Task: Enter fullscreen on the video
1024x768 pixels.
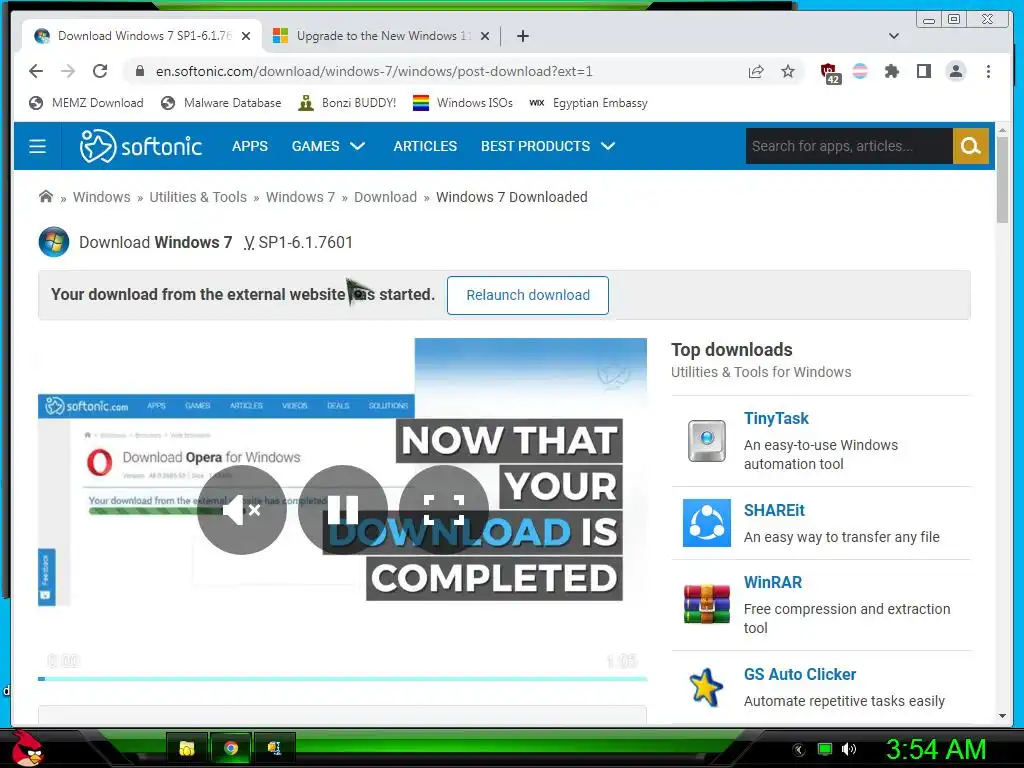Action: point(443,509)
